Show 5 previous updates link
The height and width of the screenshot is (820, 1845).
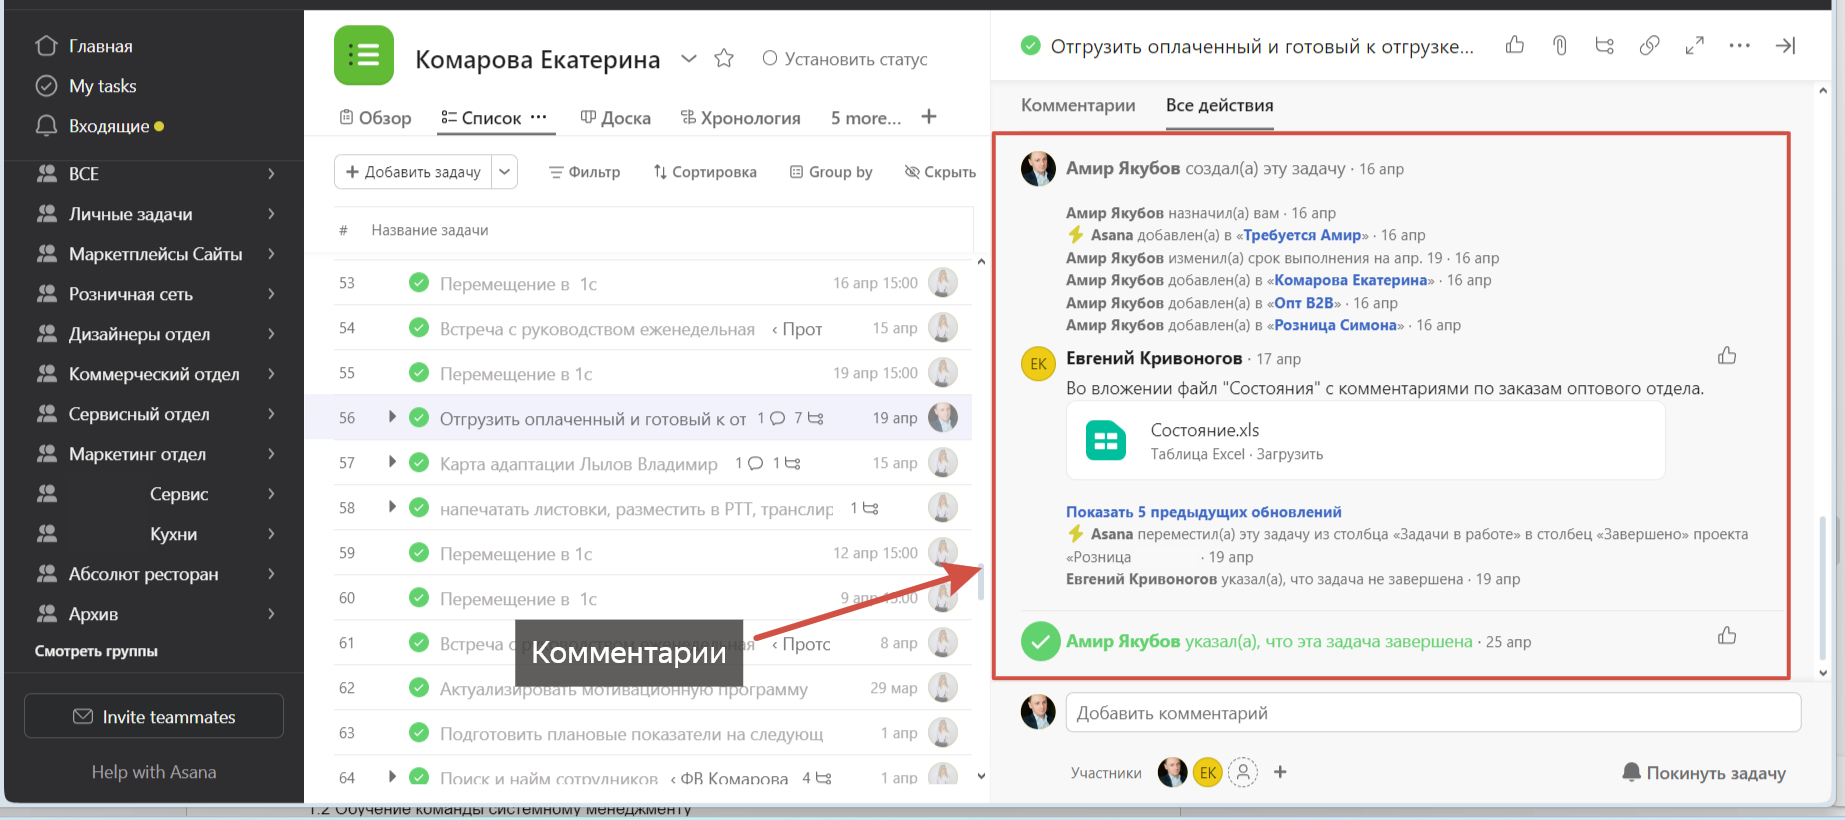1204,512
